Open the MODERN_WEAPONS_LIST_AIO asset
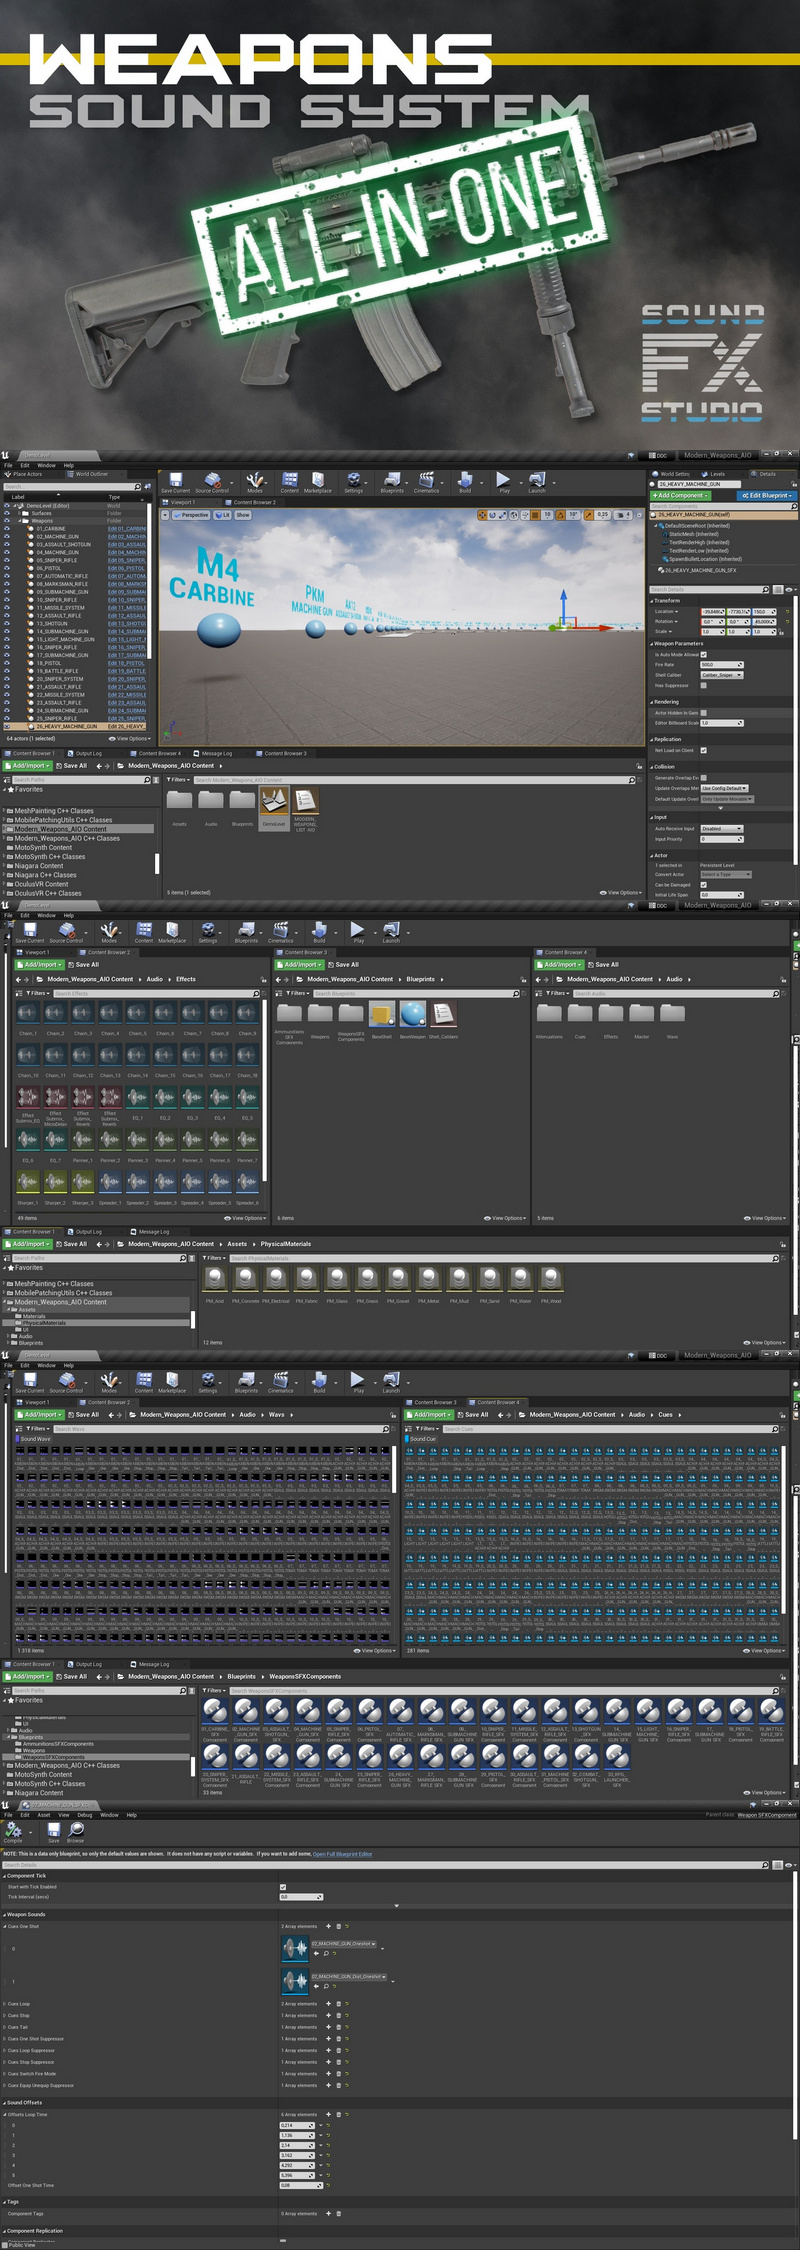Image resolution: width=800 pixels, height=2250 pixels. [x=305, y=801]
